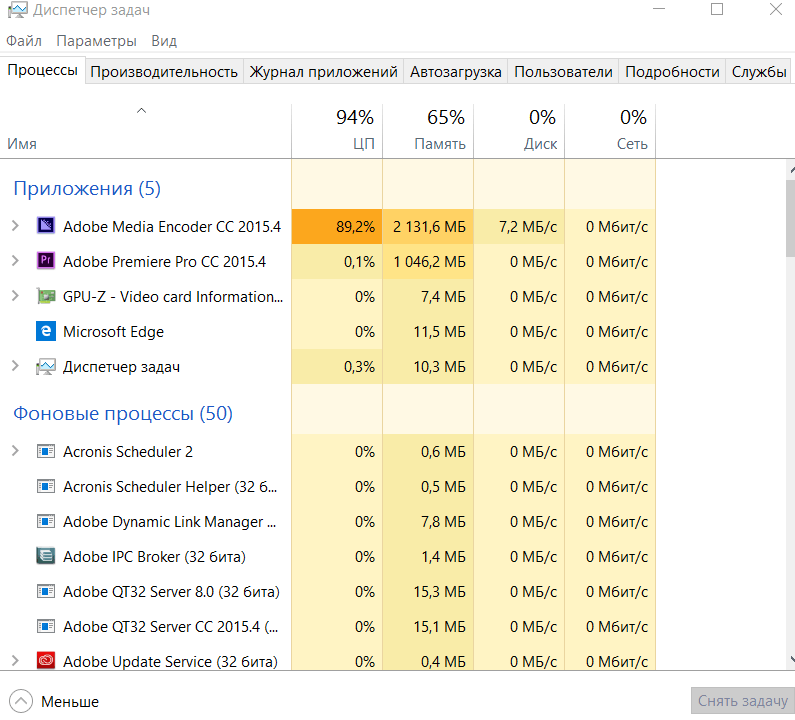Expand the Acronis Scheduler 2 row
The image size is (795, 720).
15,450
